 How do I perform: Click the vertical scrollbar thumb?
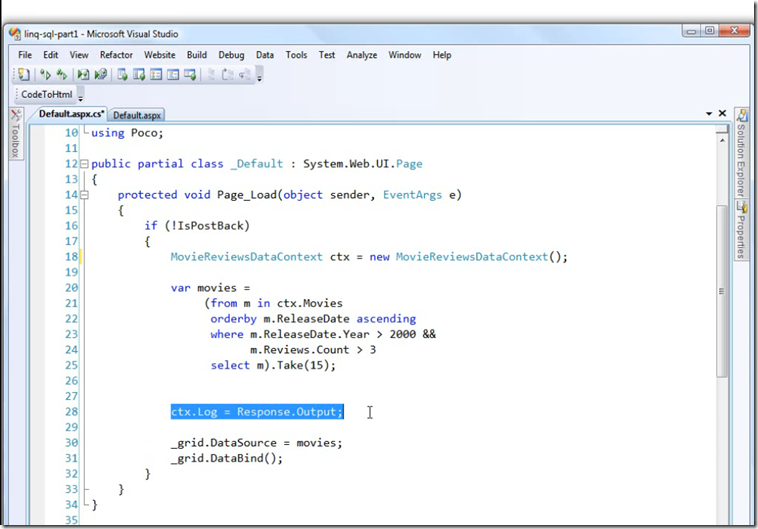click(x=722, y=291)
